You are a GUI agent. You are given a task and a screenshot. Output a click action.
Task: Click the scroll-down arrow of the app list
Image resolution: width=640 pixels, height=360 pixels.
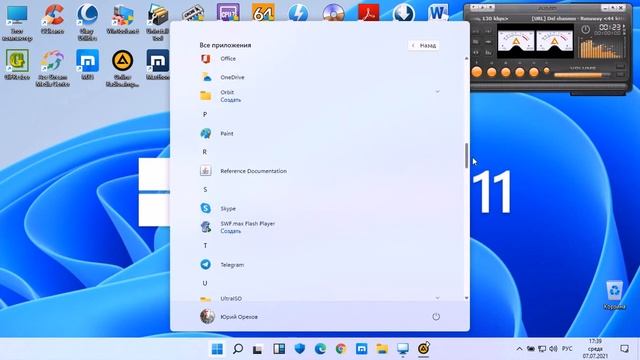[x=467, y=298]
